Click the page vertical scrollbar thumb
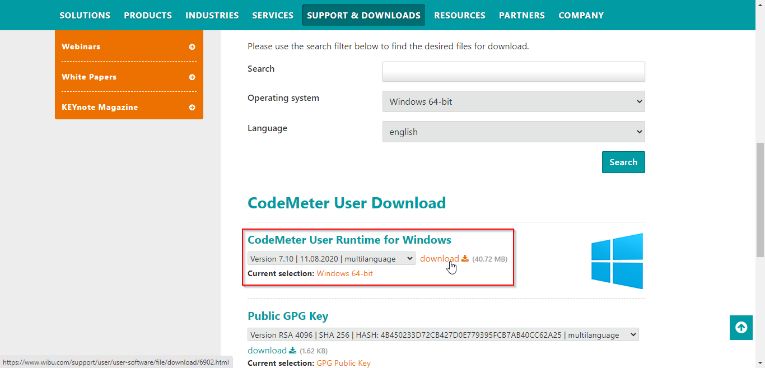Image resolution: width=765 pixels, height=368 pixels. point(760,199)
